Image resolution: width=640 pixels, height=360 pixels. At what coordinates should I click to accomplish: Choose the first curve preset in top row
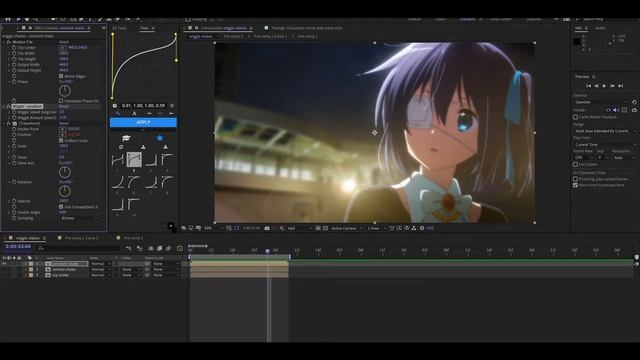[x=118, y=160]
